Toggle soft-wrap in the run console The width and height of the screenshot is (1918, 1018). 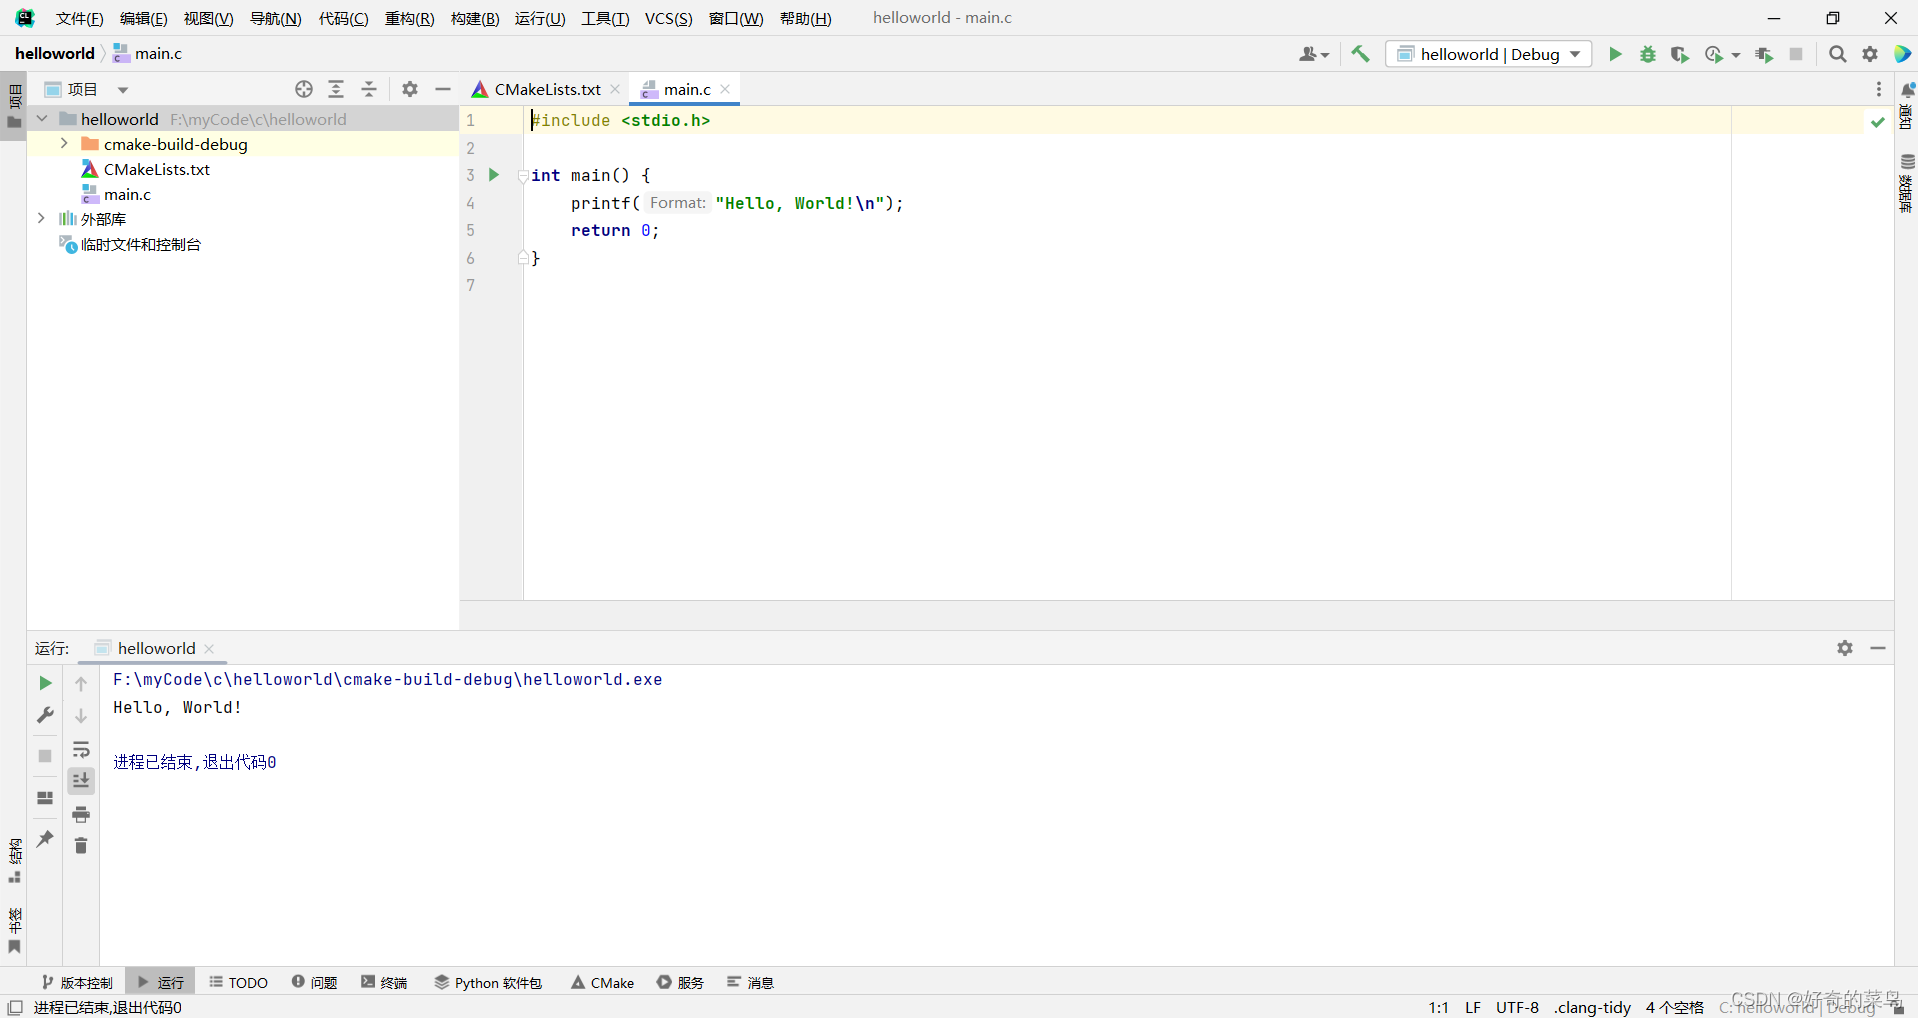81,750
